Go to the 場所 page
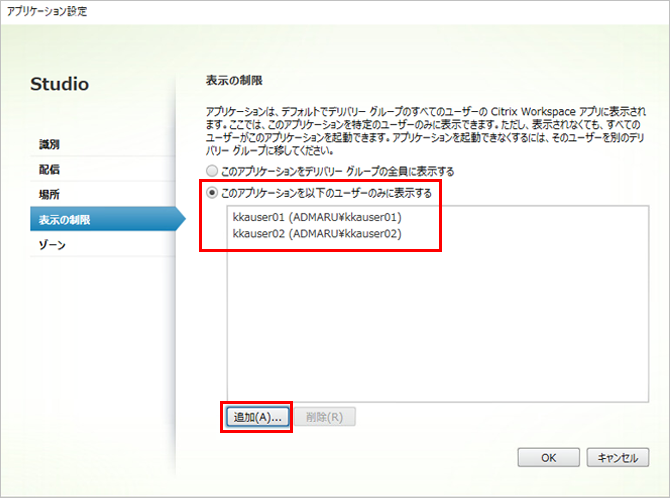This screenshot has height=498, width=670. pos(50,194)
